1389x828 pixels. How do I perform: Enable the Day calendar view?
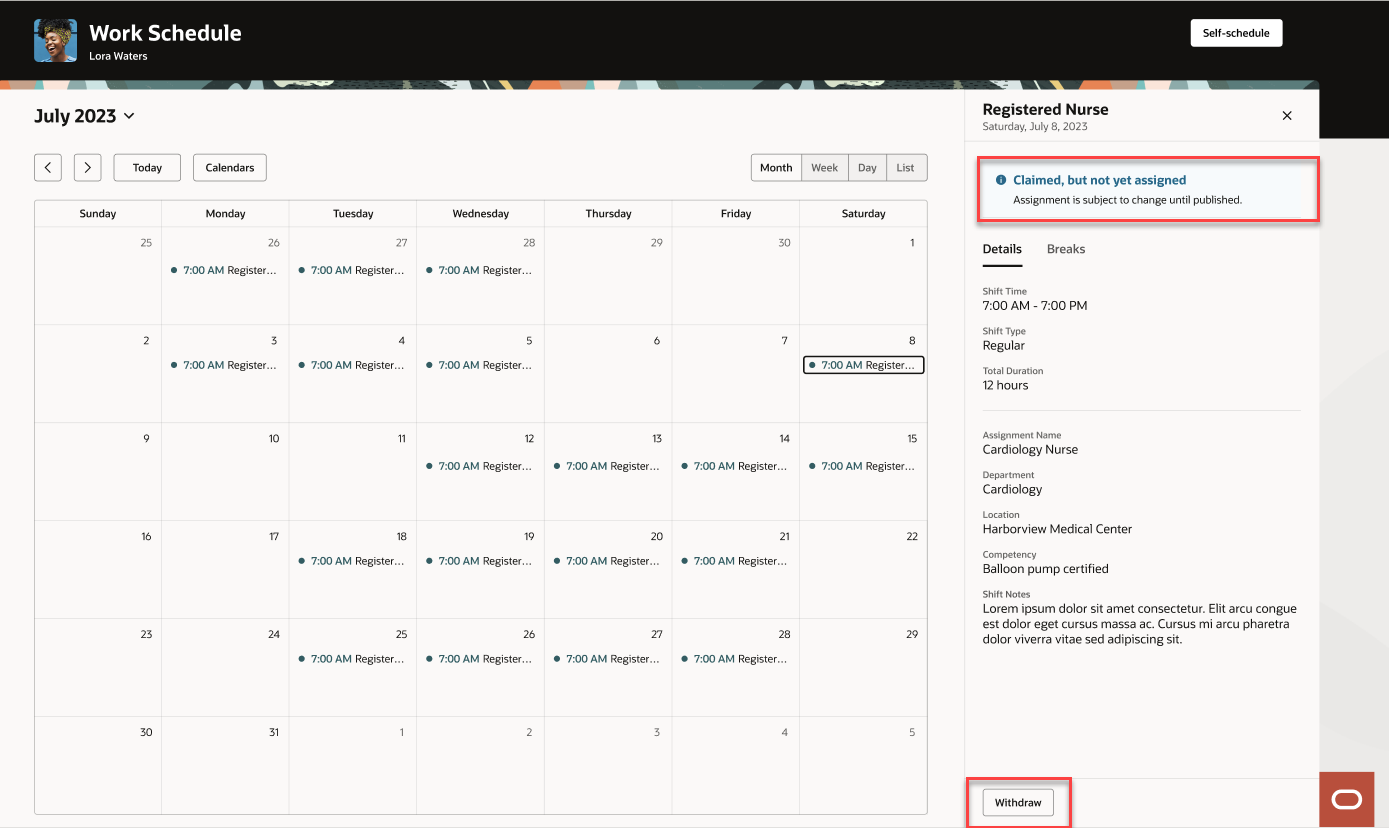867,167
